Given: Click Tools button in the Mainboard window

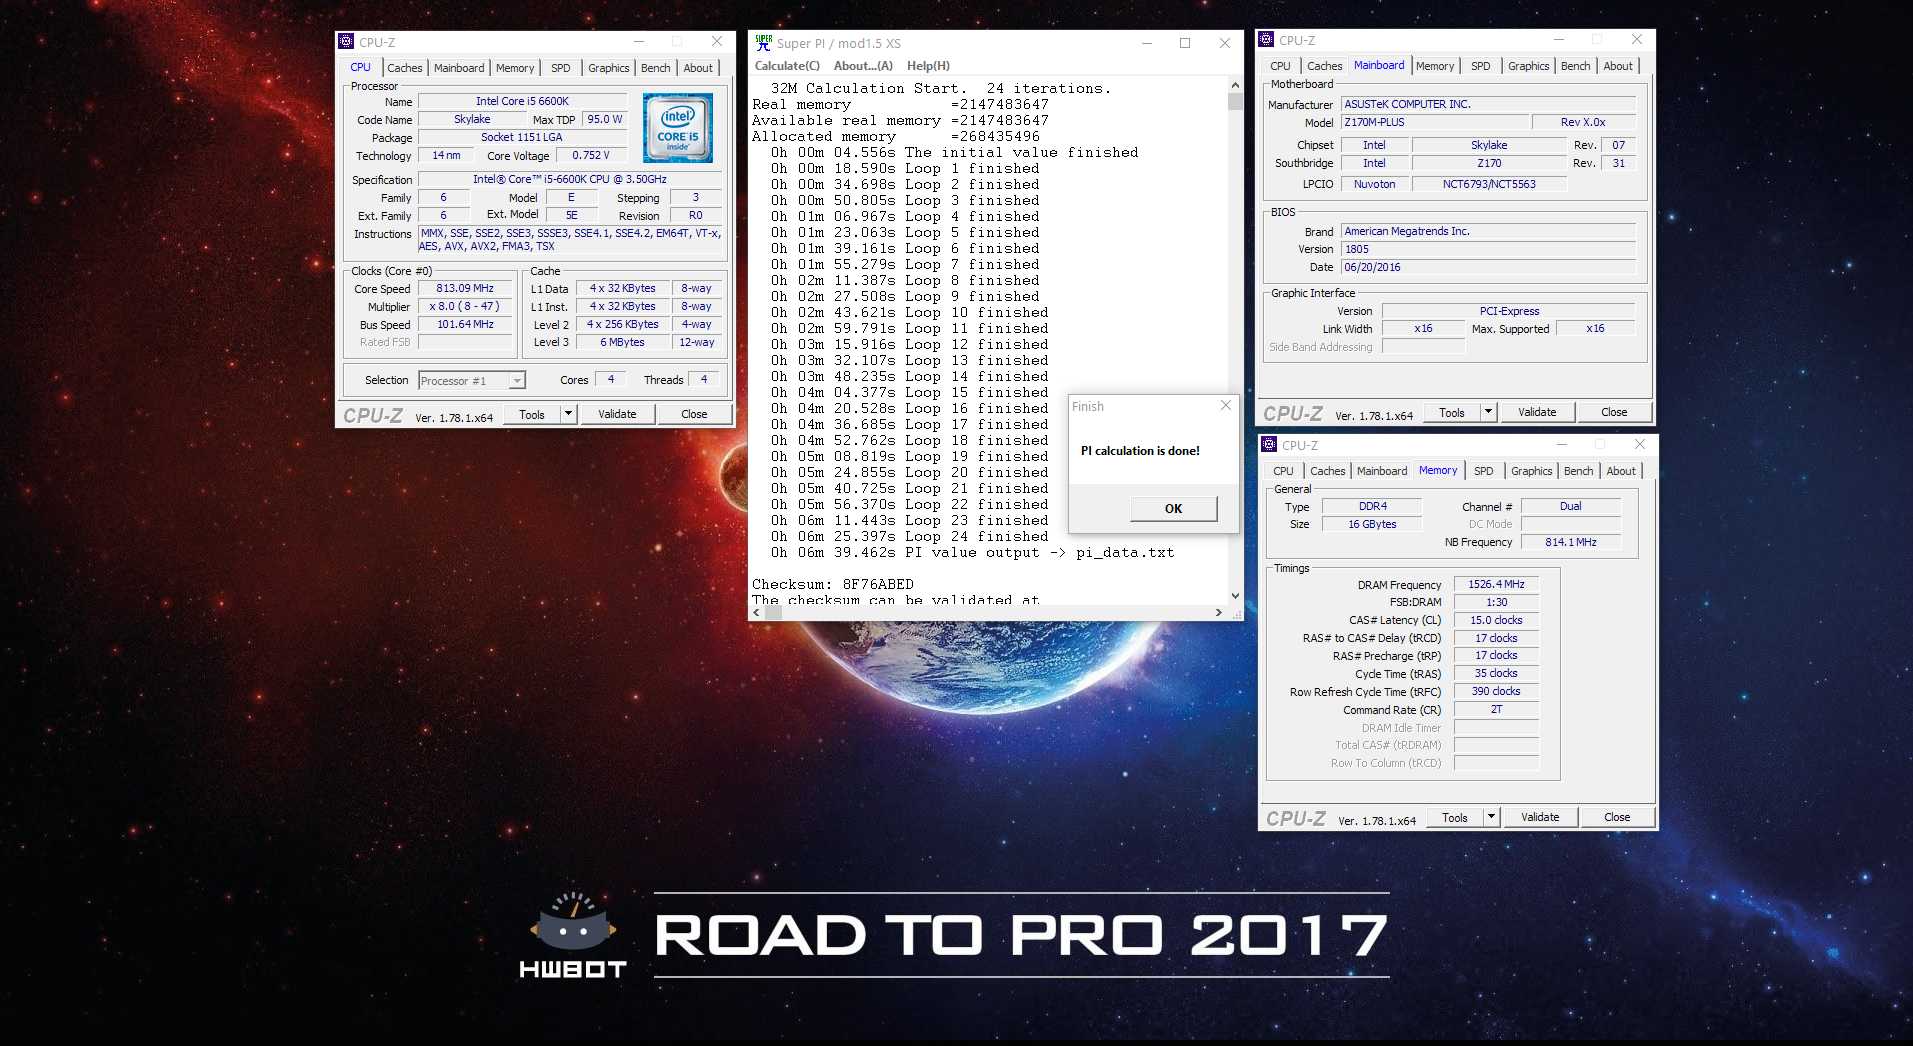Looking at the screenshot, I should coord(1452,412).
